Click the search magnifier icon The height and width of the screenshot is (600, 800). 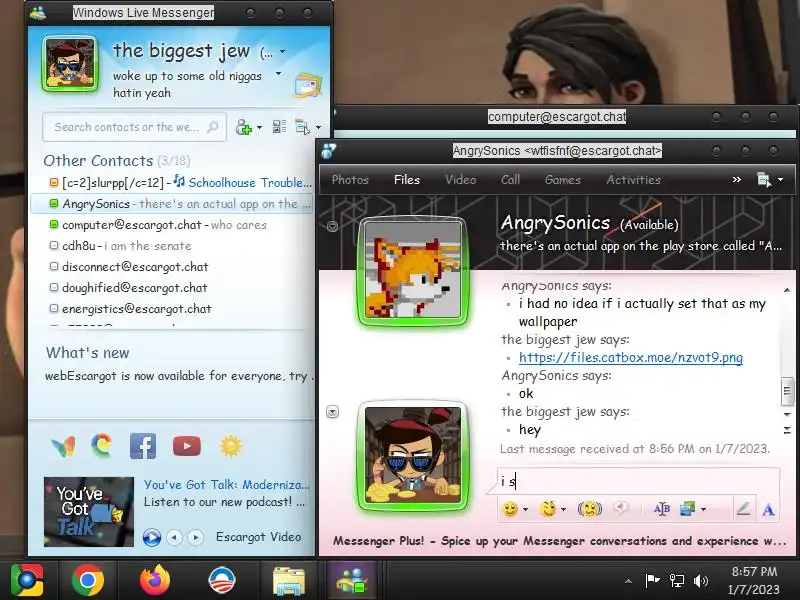point(213,127)
